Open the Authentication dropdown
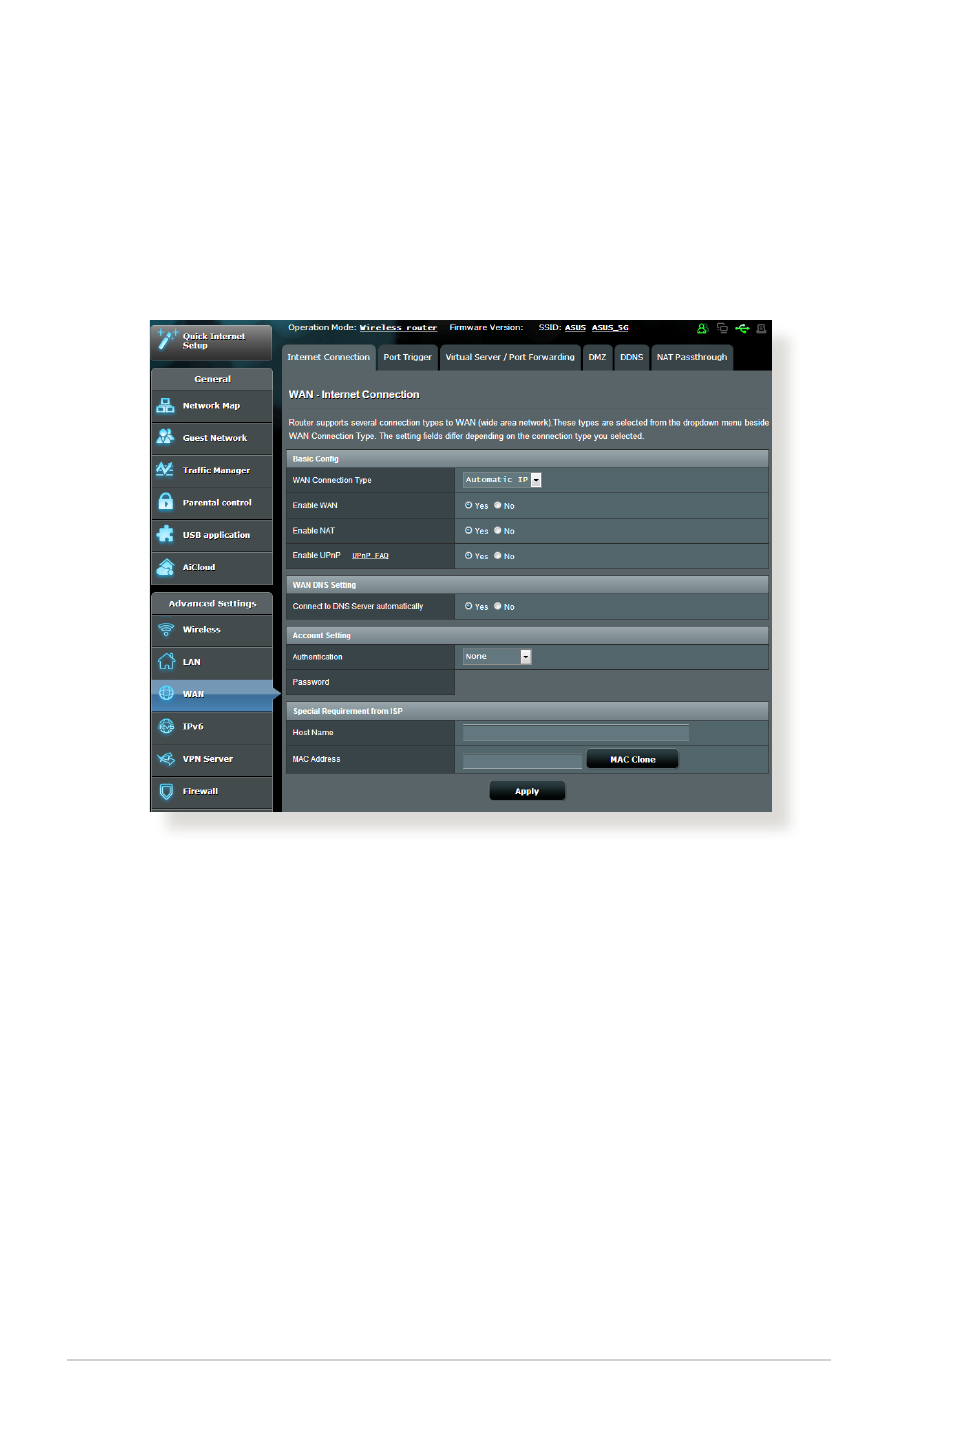This screenshot has width=954, height=1437. pyautogui.click(x=497, y=657)
